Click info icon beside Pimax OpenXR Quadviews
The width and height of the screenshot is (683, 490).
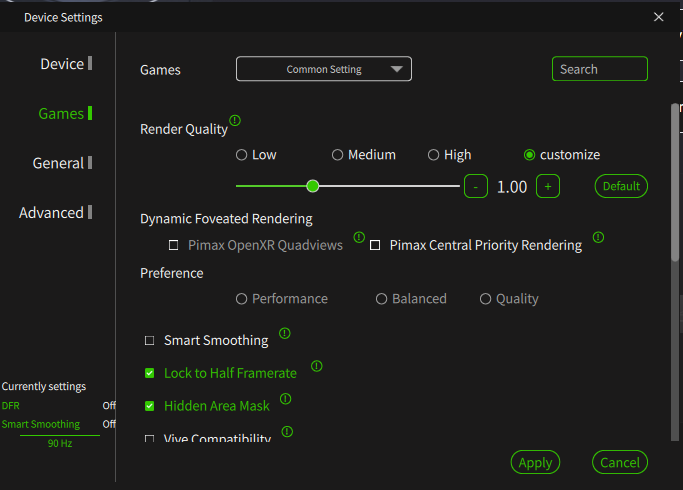(359, 237)
